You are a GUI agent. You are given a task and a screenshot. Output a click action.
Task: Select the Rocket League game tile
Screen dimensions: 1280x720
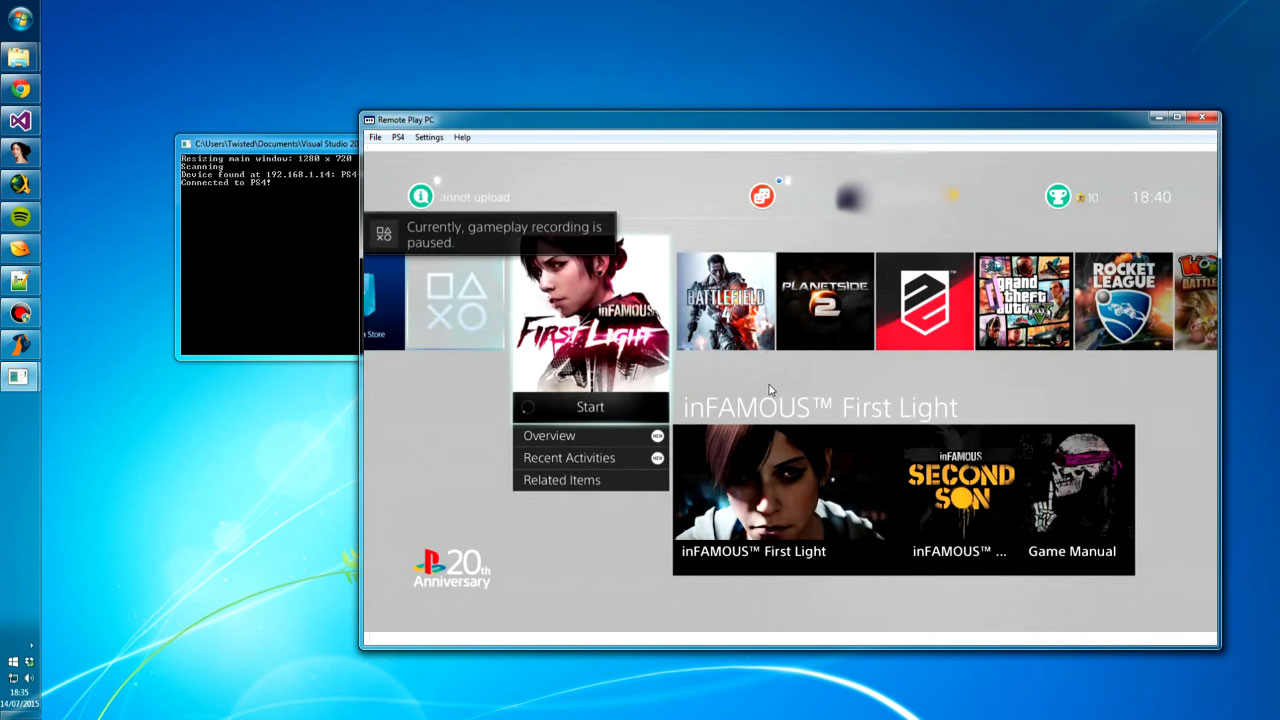click(x=1123, y=301)
